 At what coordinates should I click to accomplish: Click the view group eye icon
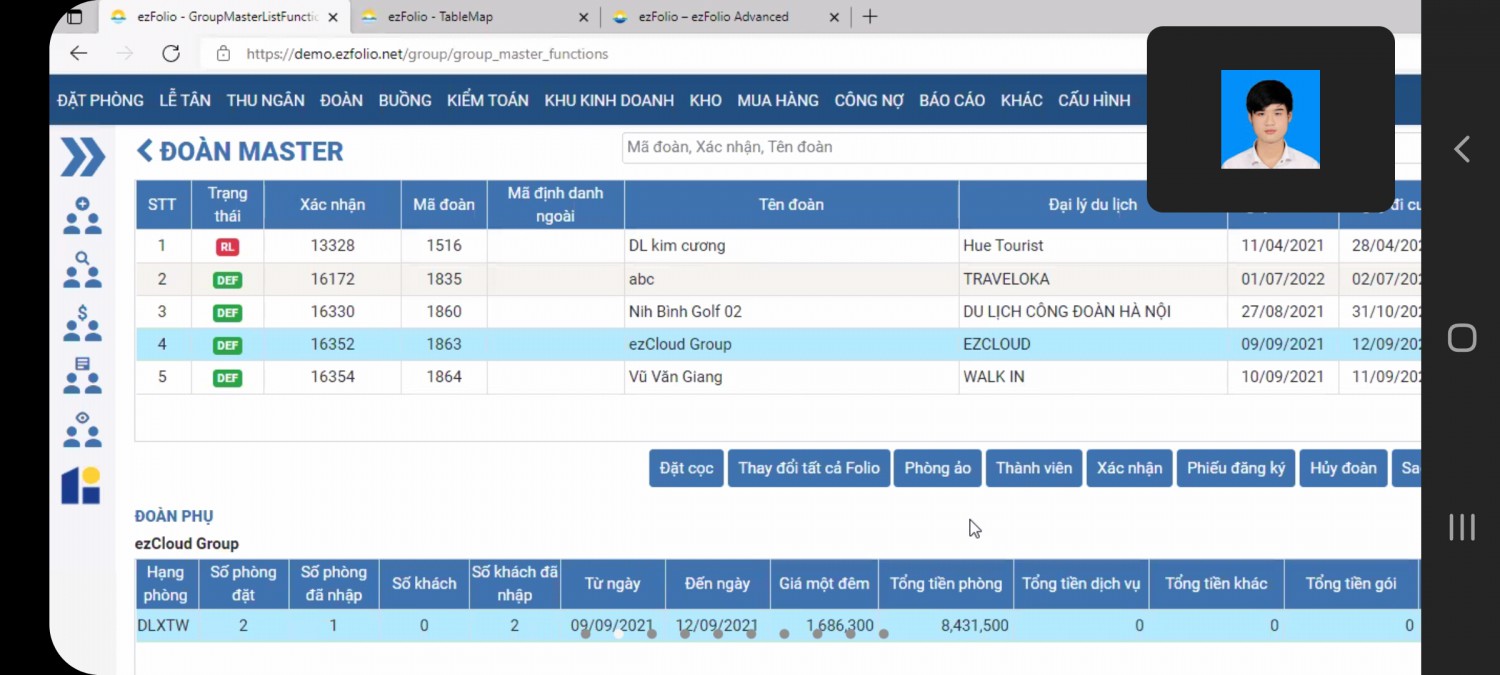click(x=82, y=430)
